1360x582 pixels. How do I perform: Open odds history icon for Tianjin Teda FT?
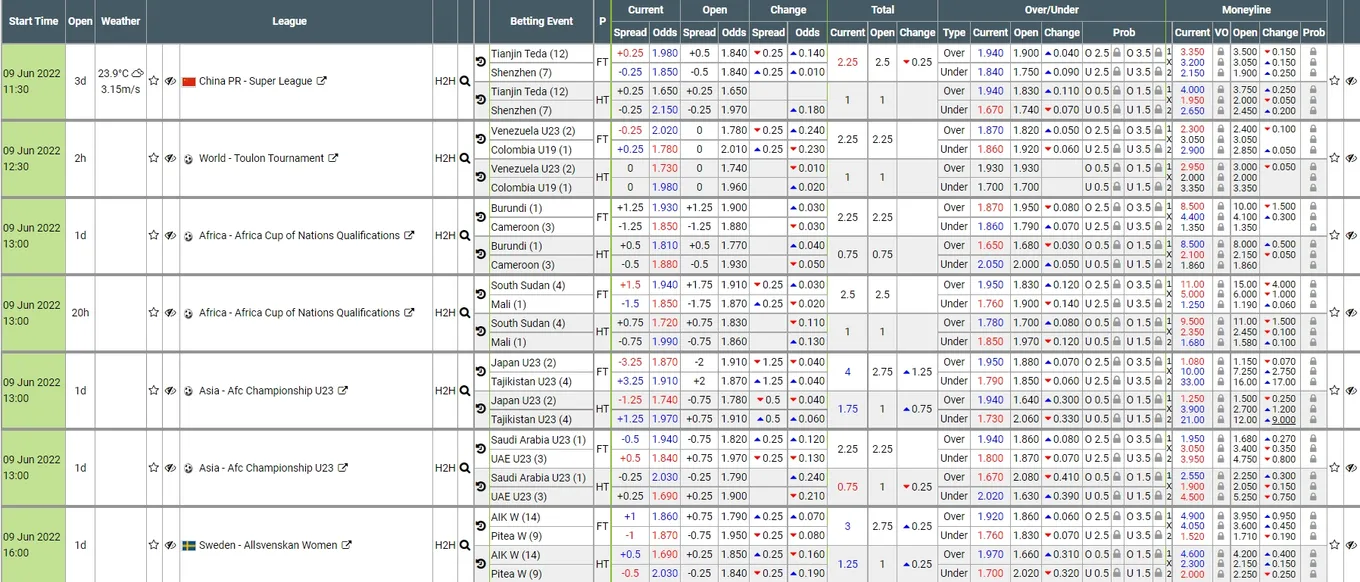pyautogui.click(x=481, y=62)
